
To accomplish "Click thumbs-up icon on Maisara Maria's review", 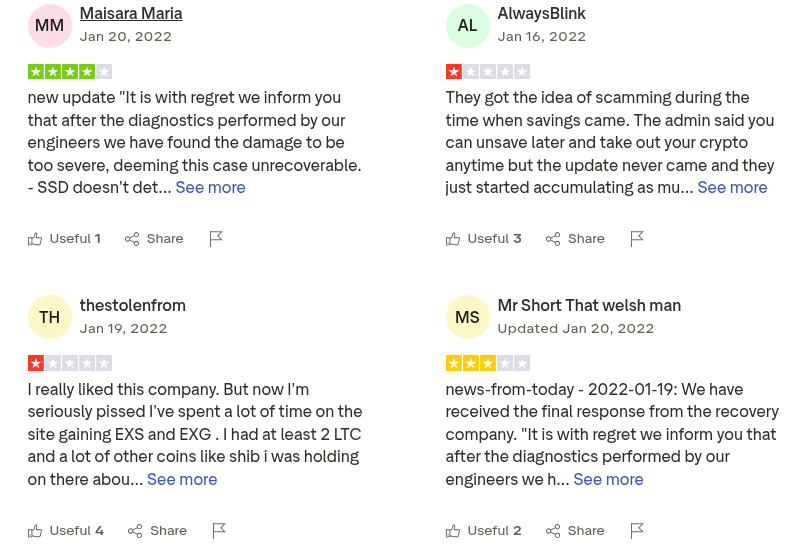I will coord(35,239).
